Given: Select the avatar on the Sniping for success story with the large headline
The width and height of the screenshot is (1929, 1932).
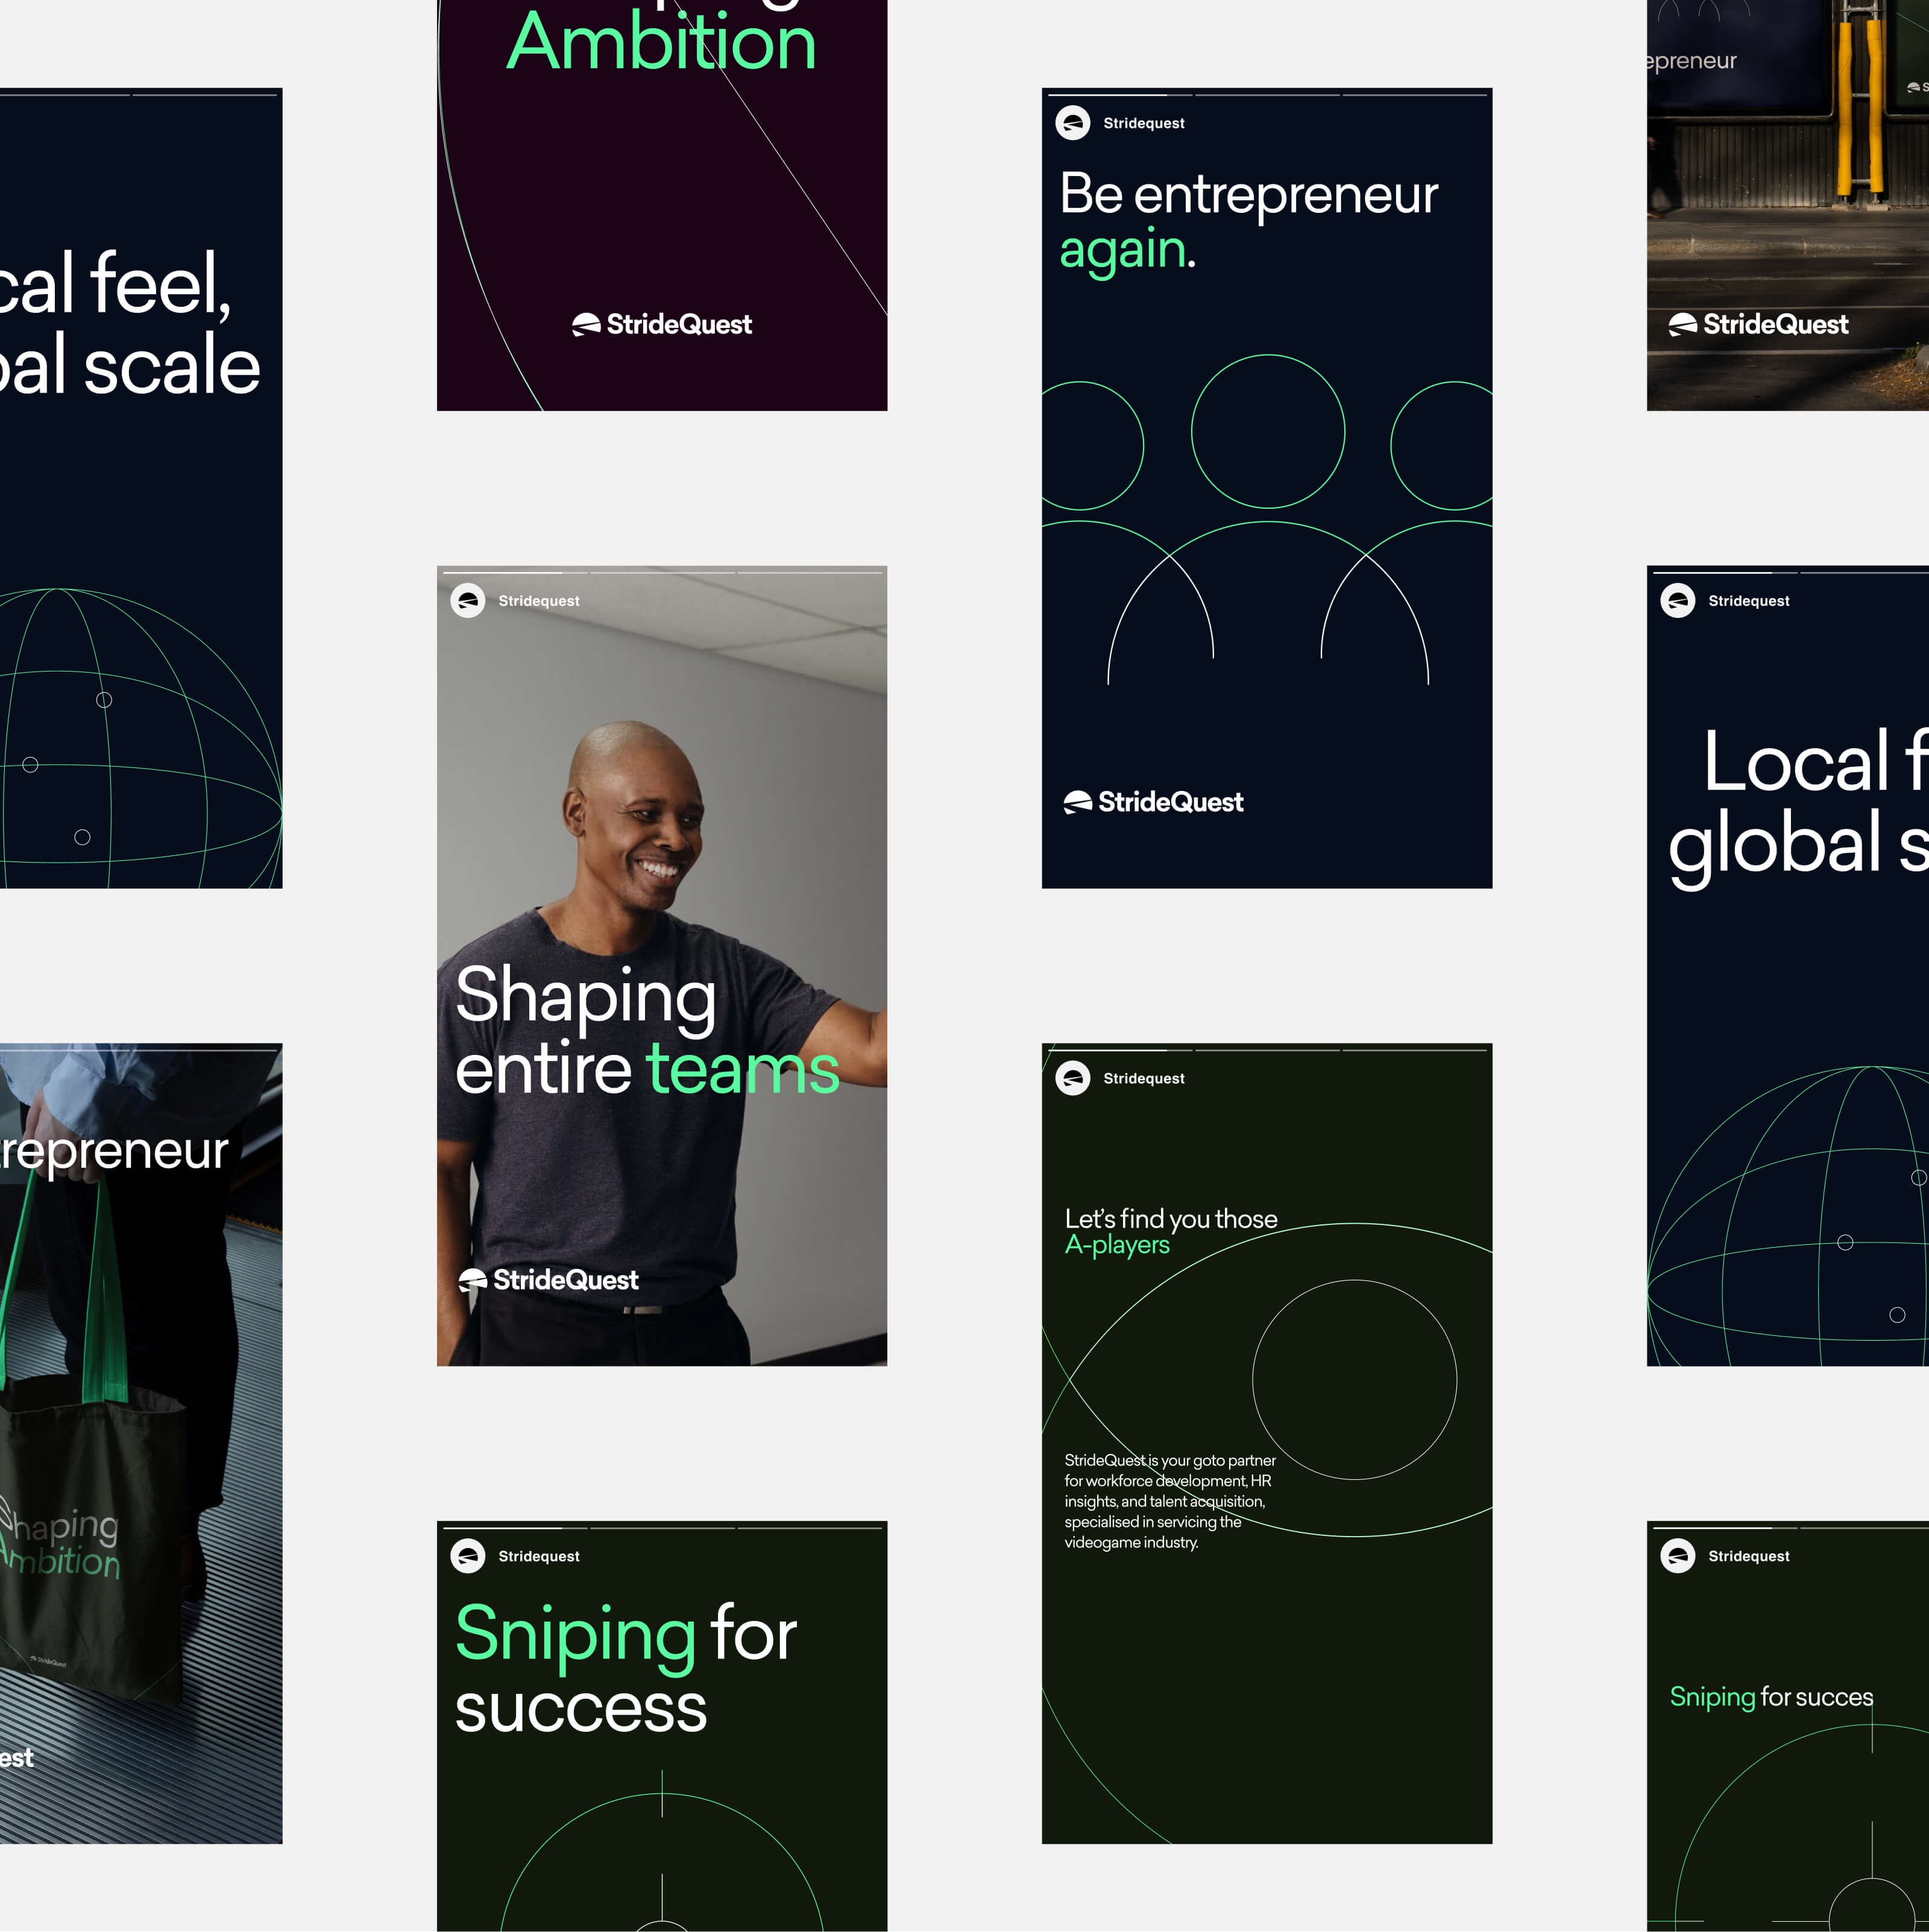Looking at the screenshot, I should [x=468, y=1556].
